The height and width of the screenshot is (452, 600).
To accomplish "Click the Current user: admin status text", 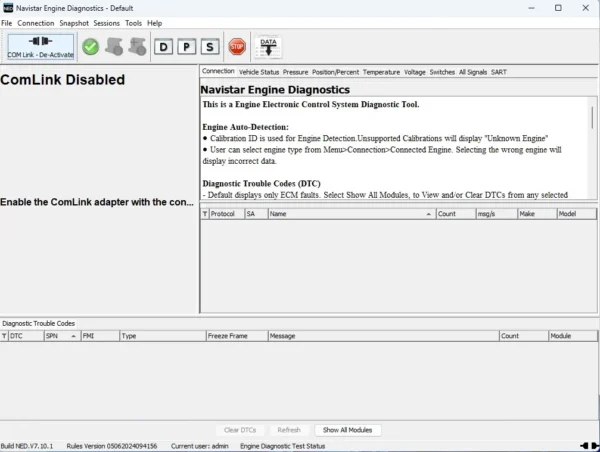I will pos(200,446).
